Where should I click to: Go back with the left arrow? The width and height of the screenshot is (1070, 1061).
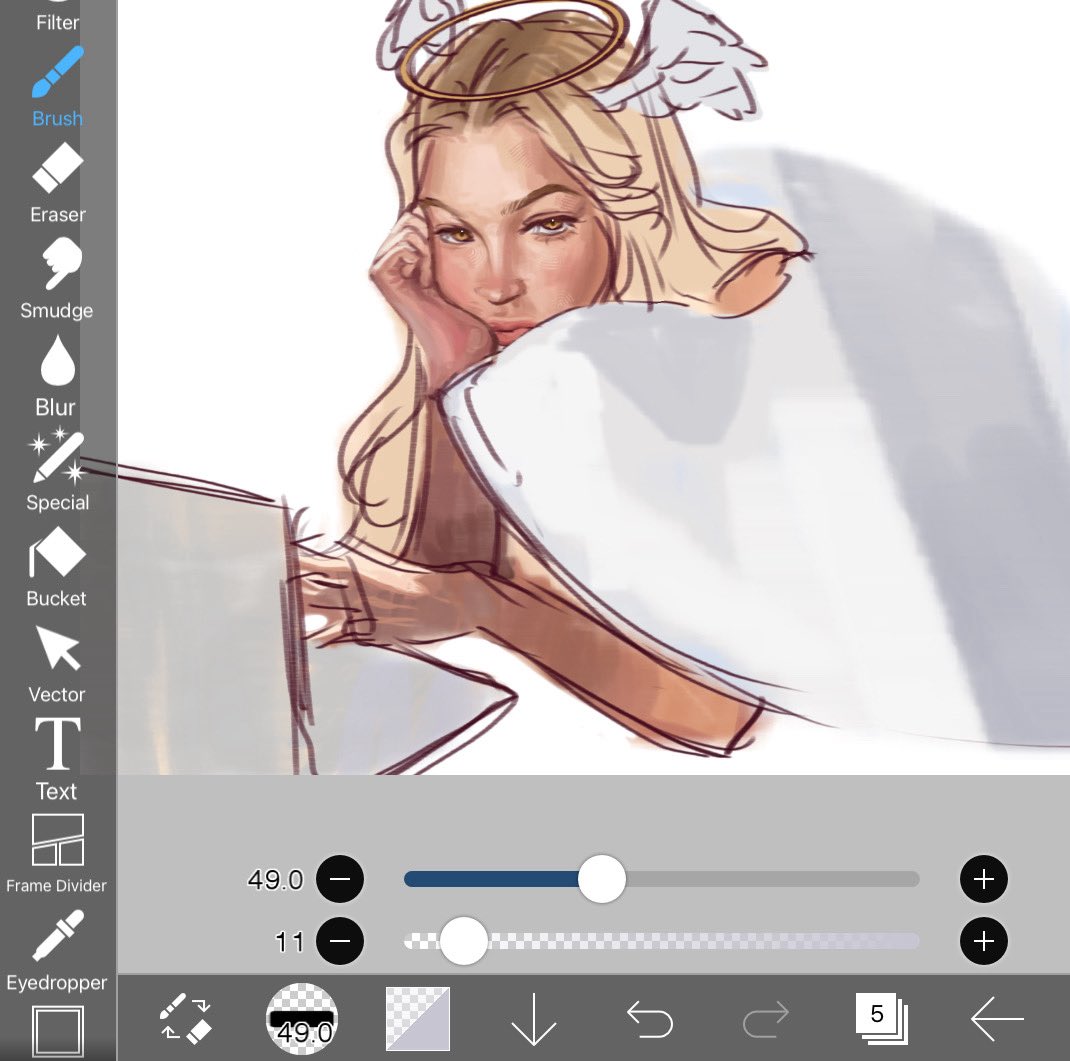997,1019
